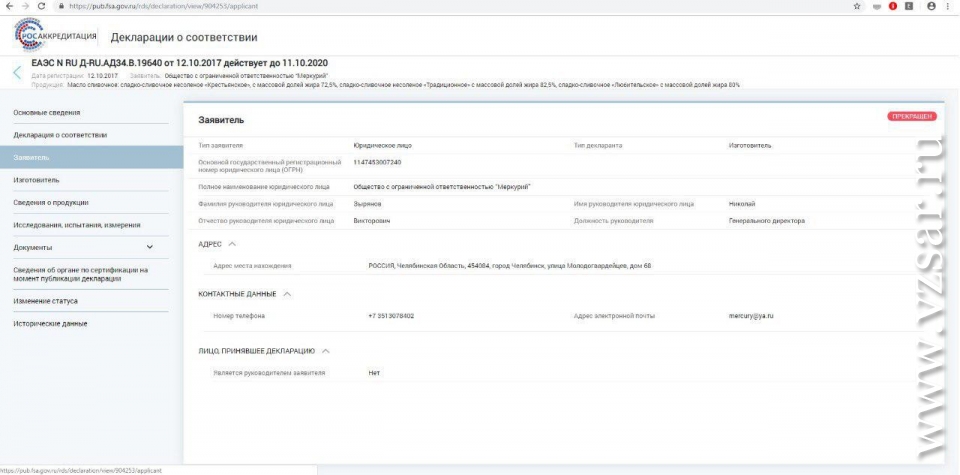Viewport: 960px width, 475px height.
Task: Click the browser back arrow
Action: 8,6
